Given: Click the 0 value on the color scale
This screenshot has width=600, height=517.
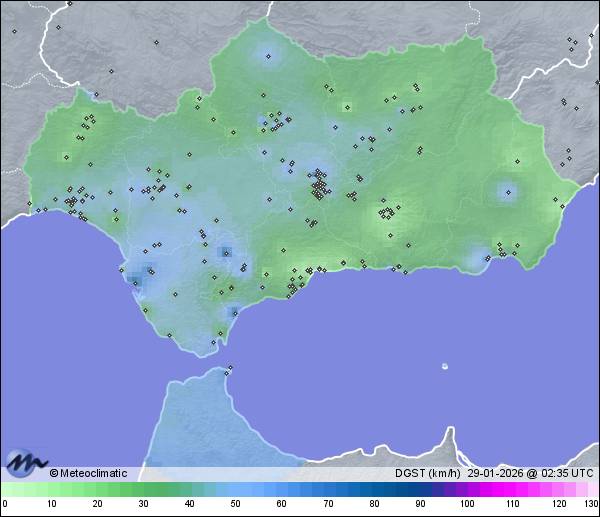Looking at the screenshot, I should 5,504.
